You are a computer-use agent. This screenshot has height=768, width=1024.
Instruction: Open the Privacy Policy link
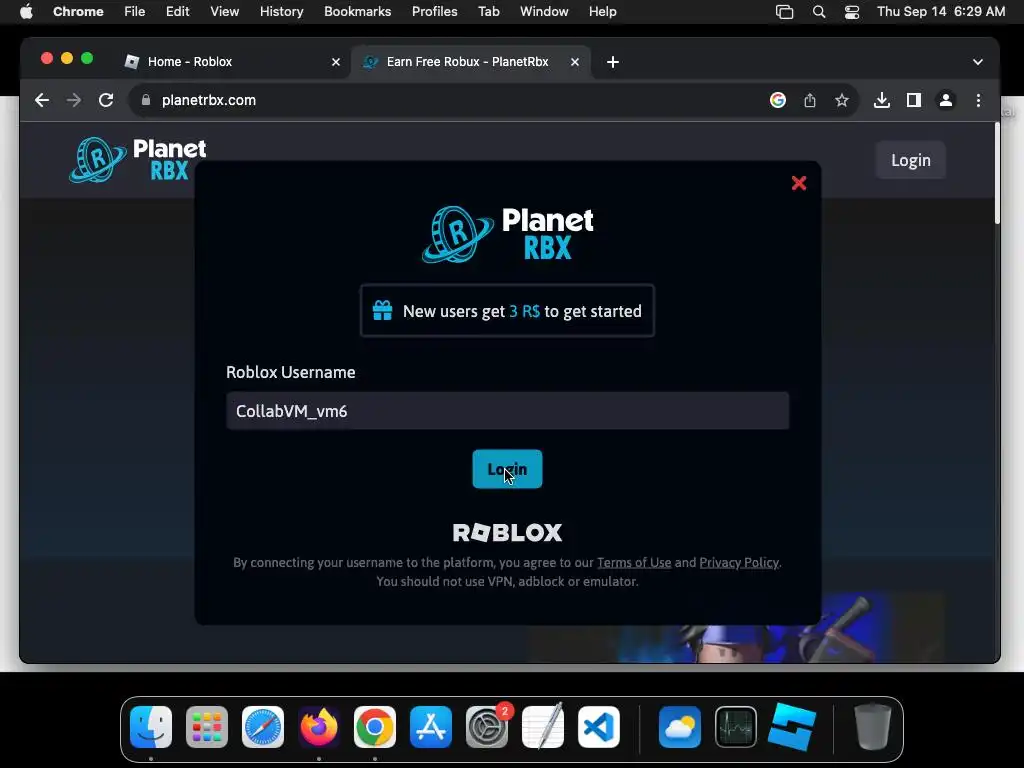[x=739, y=562]
